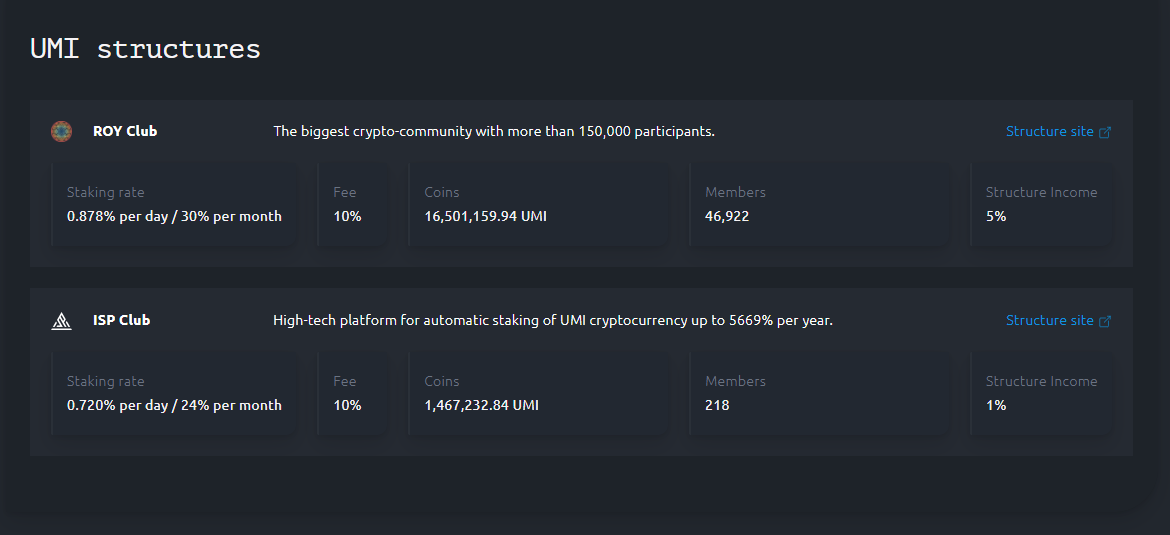Click ISP Club's 10% Fee card
The height and width of the screenshot is (535, 1170).
tap(352, 394)
